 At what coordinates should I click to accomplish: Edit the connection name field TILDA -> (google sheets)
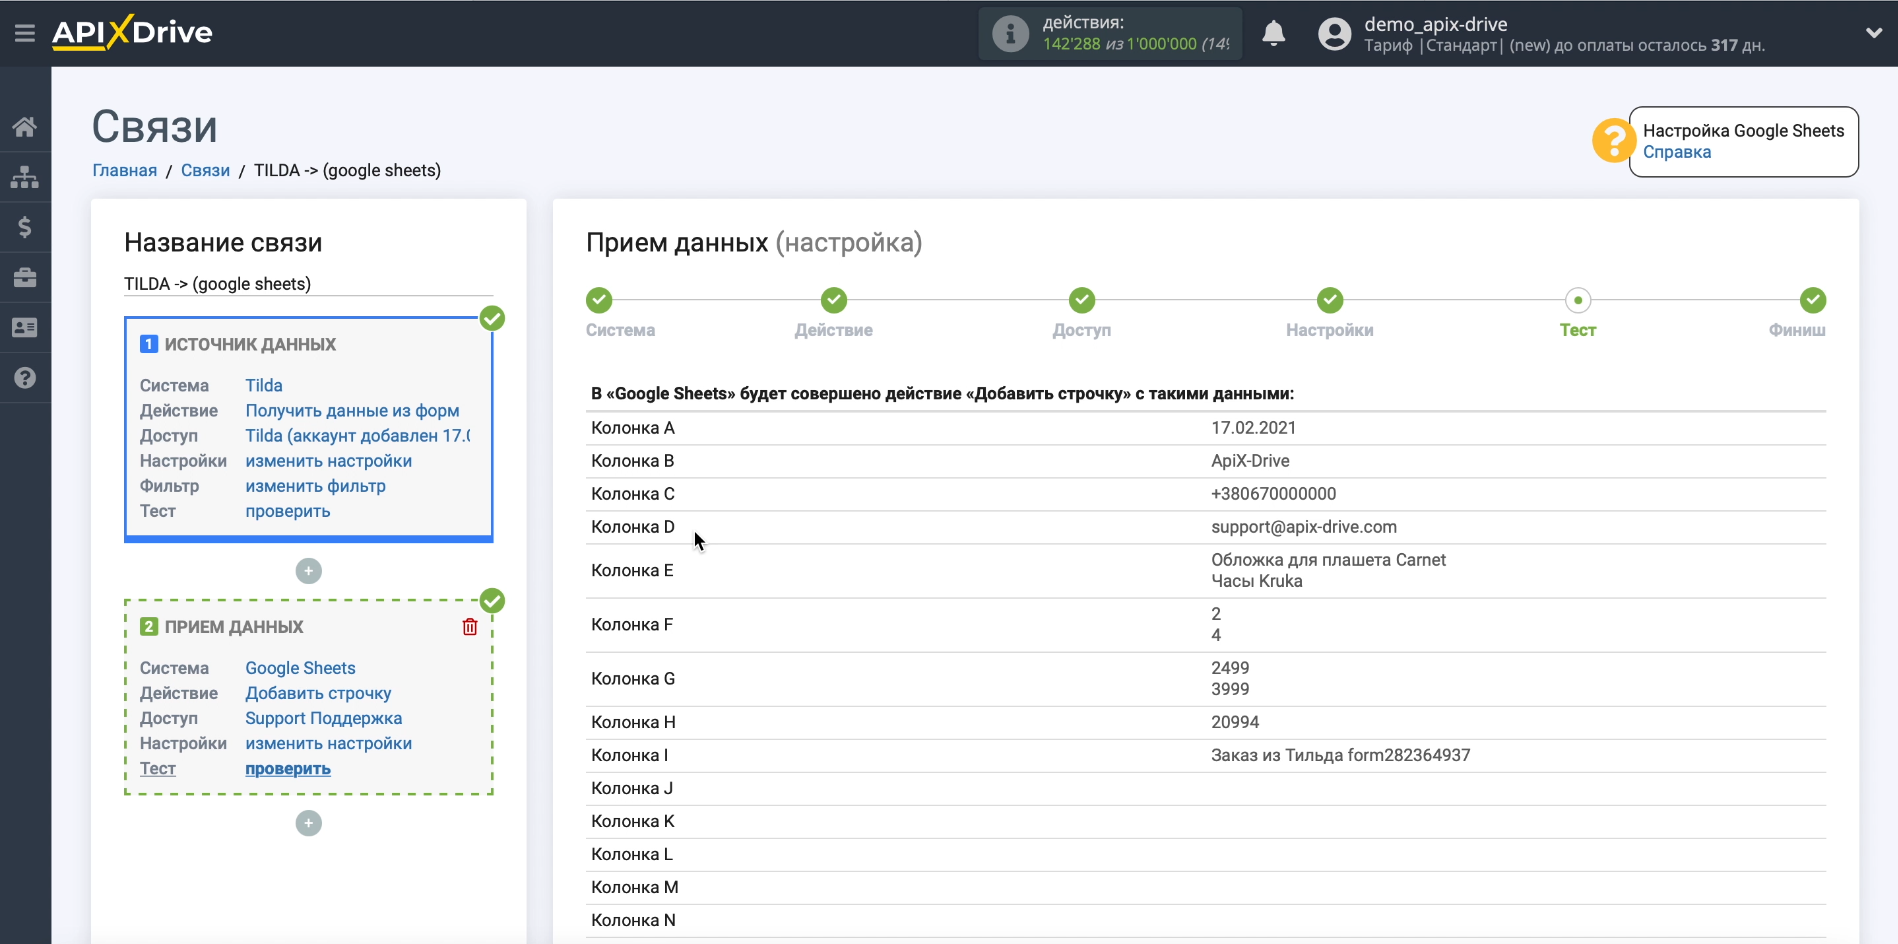(x=307, y=284)
